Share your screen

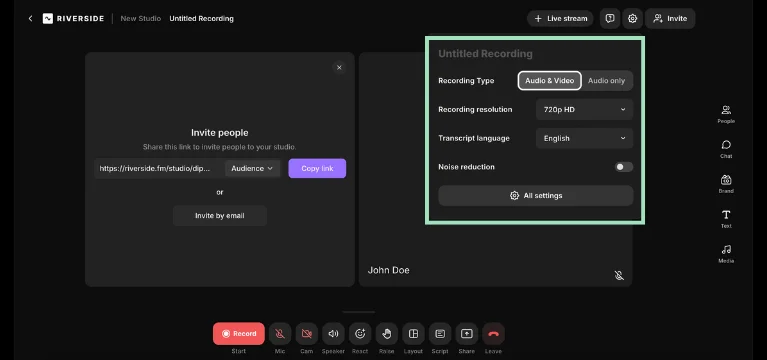coord(467,334)
